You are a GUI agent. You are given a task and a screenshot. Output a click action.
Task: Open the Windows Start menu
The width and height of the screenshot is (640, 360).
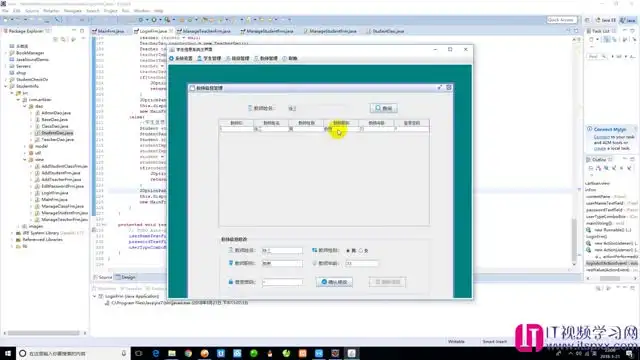click(x=8, y=353)
